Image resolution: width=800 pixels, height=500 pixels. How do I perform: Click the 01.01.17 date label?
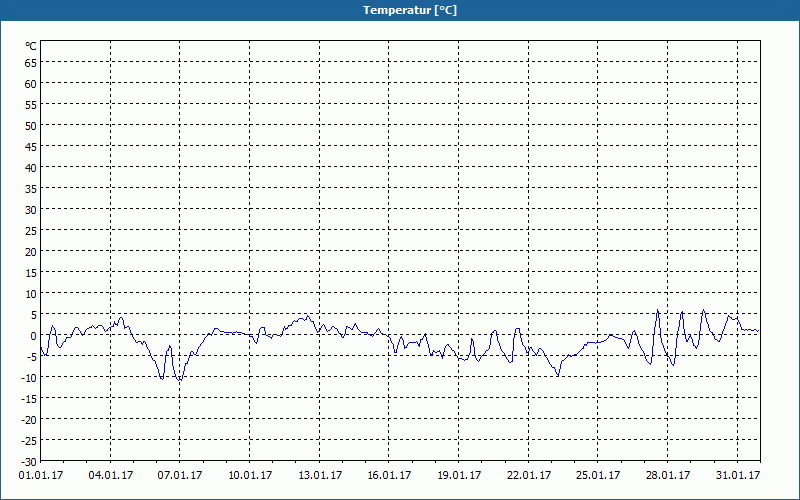41,476
